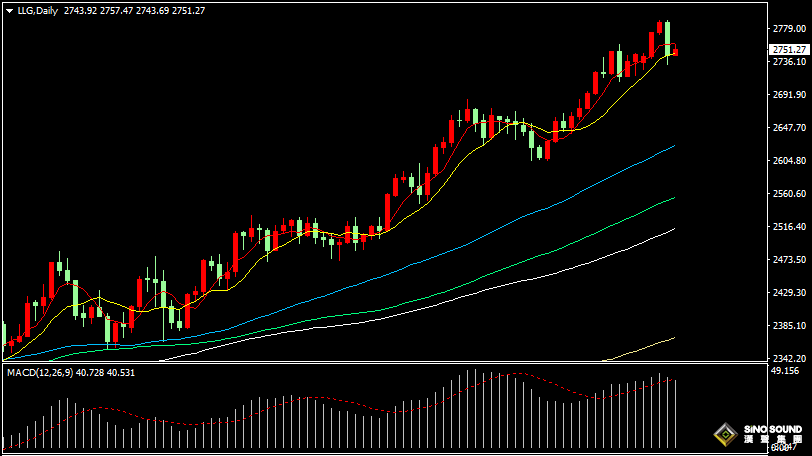The width and height of the screenshot is (812, 456).
Task: Click the current price tag 2751.27
Action: [x=789, y=49]
